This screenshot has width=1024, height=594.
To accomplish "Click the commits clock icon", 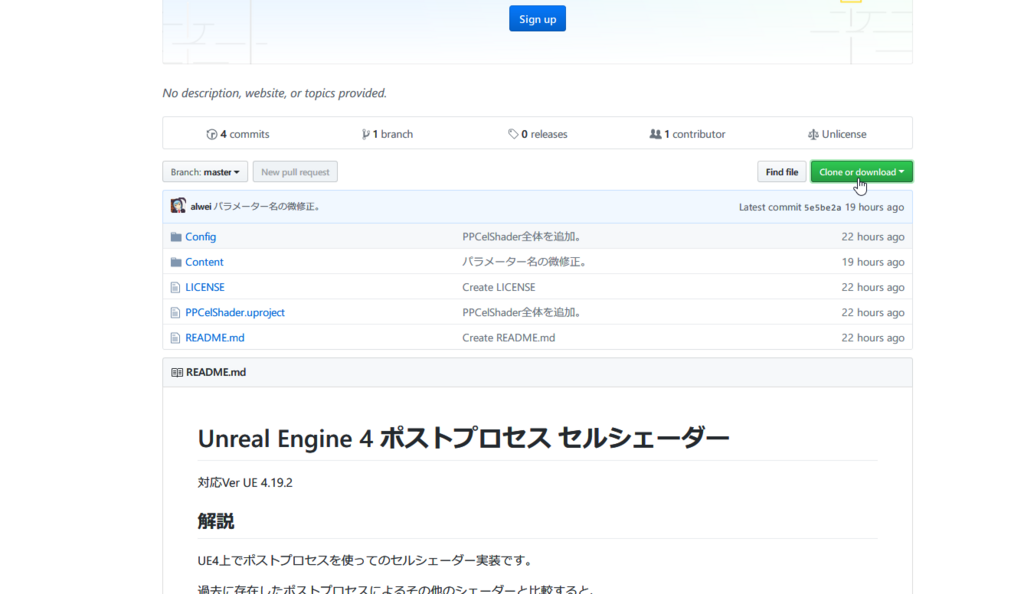I will coord(212,134).
